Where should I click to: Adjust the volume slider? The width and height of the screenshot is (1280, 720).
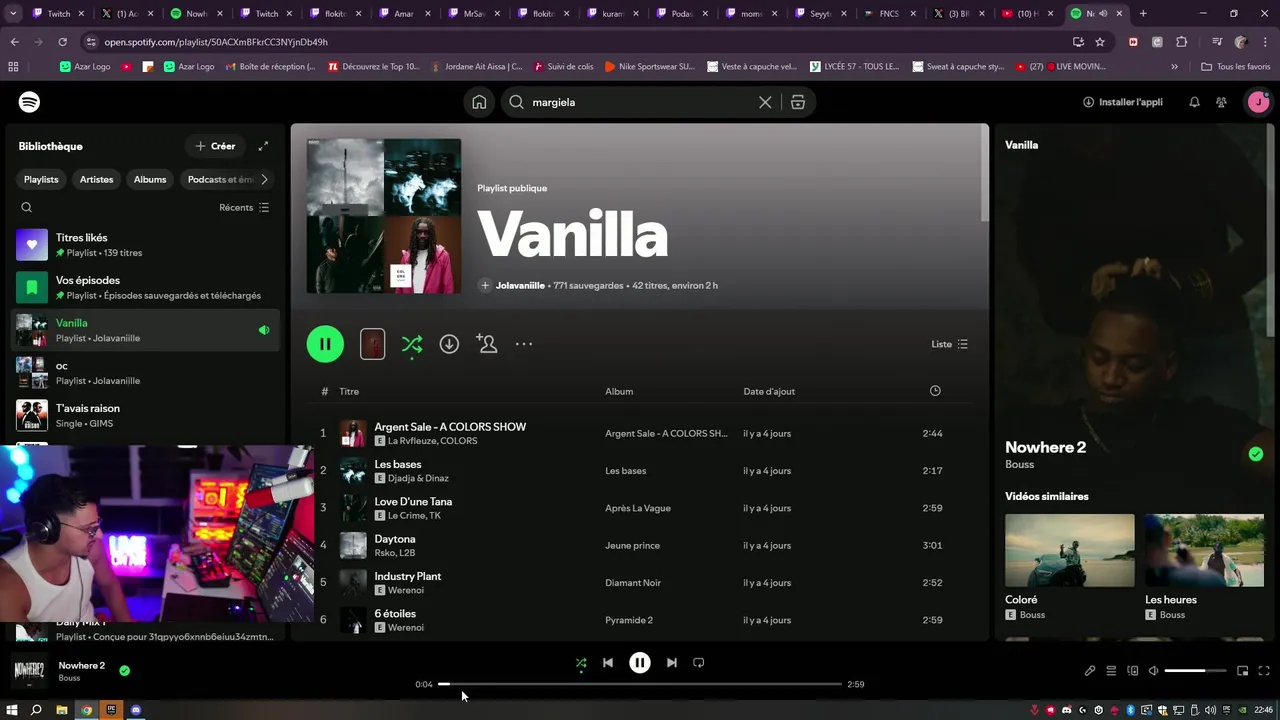click(1195, 671)
